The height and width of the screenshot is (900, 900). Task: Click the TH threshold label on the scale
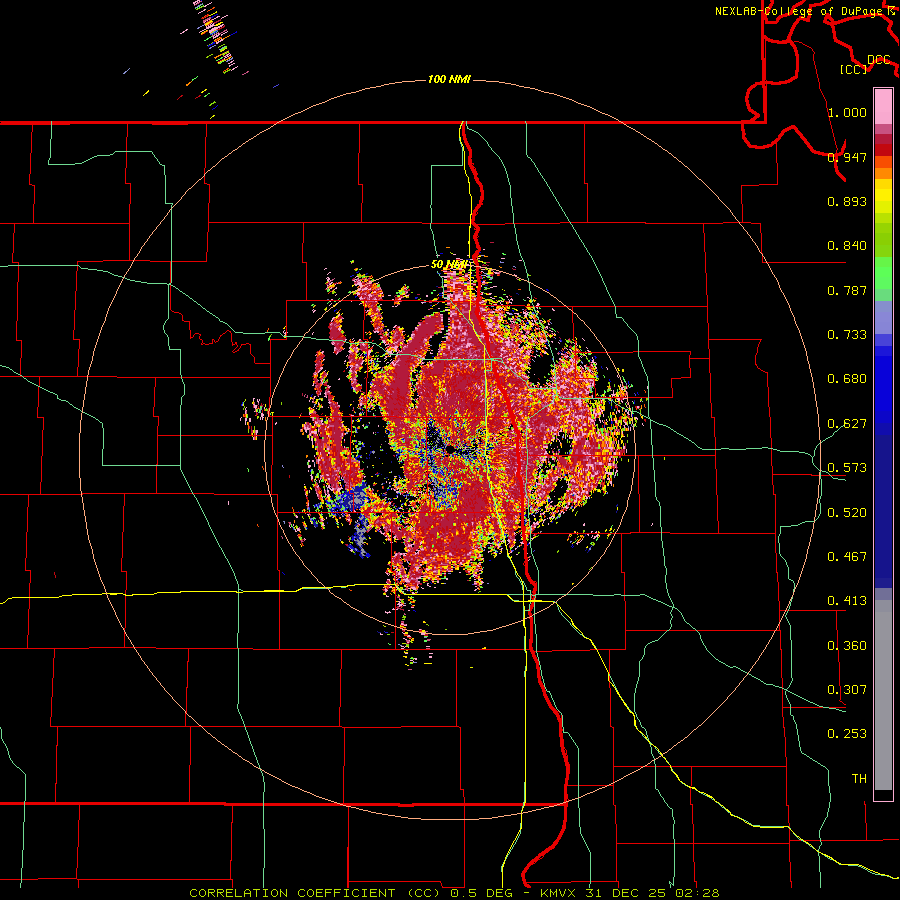(859, 779)
